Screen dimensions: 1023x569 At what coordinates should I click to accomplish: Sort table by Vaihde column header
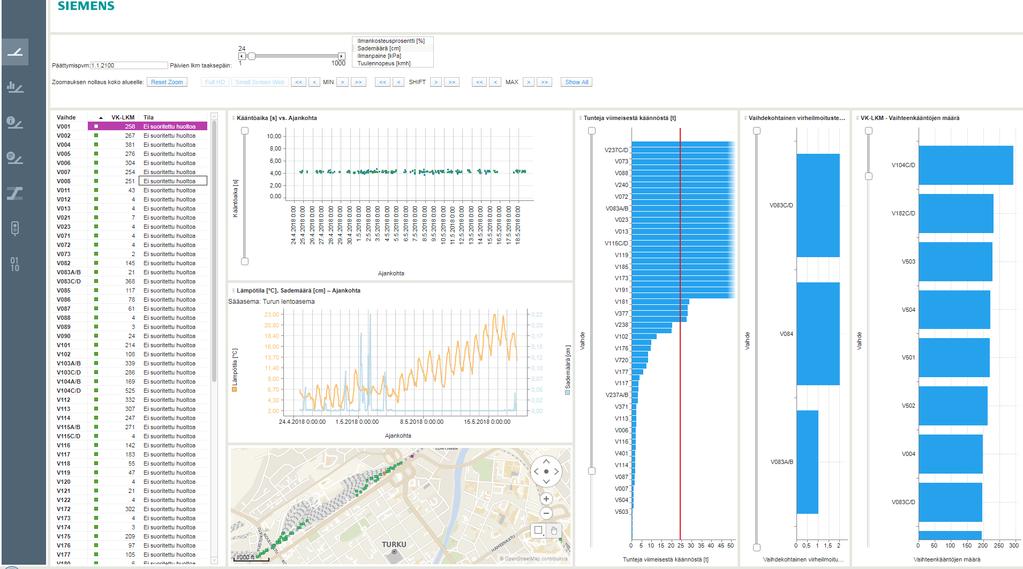[66, 117]
